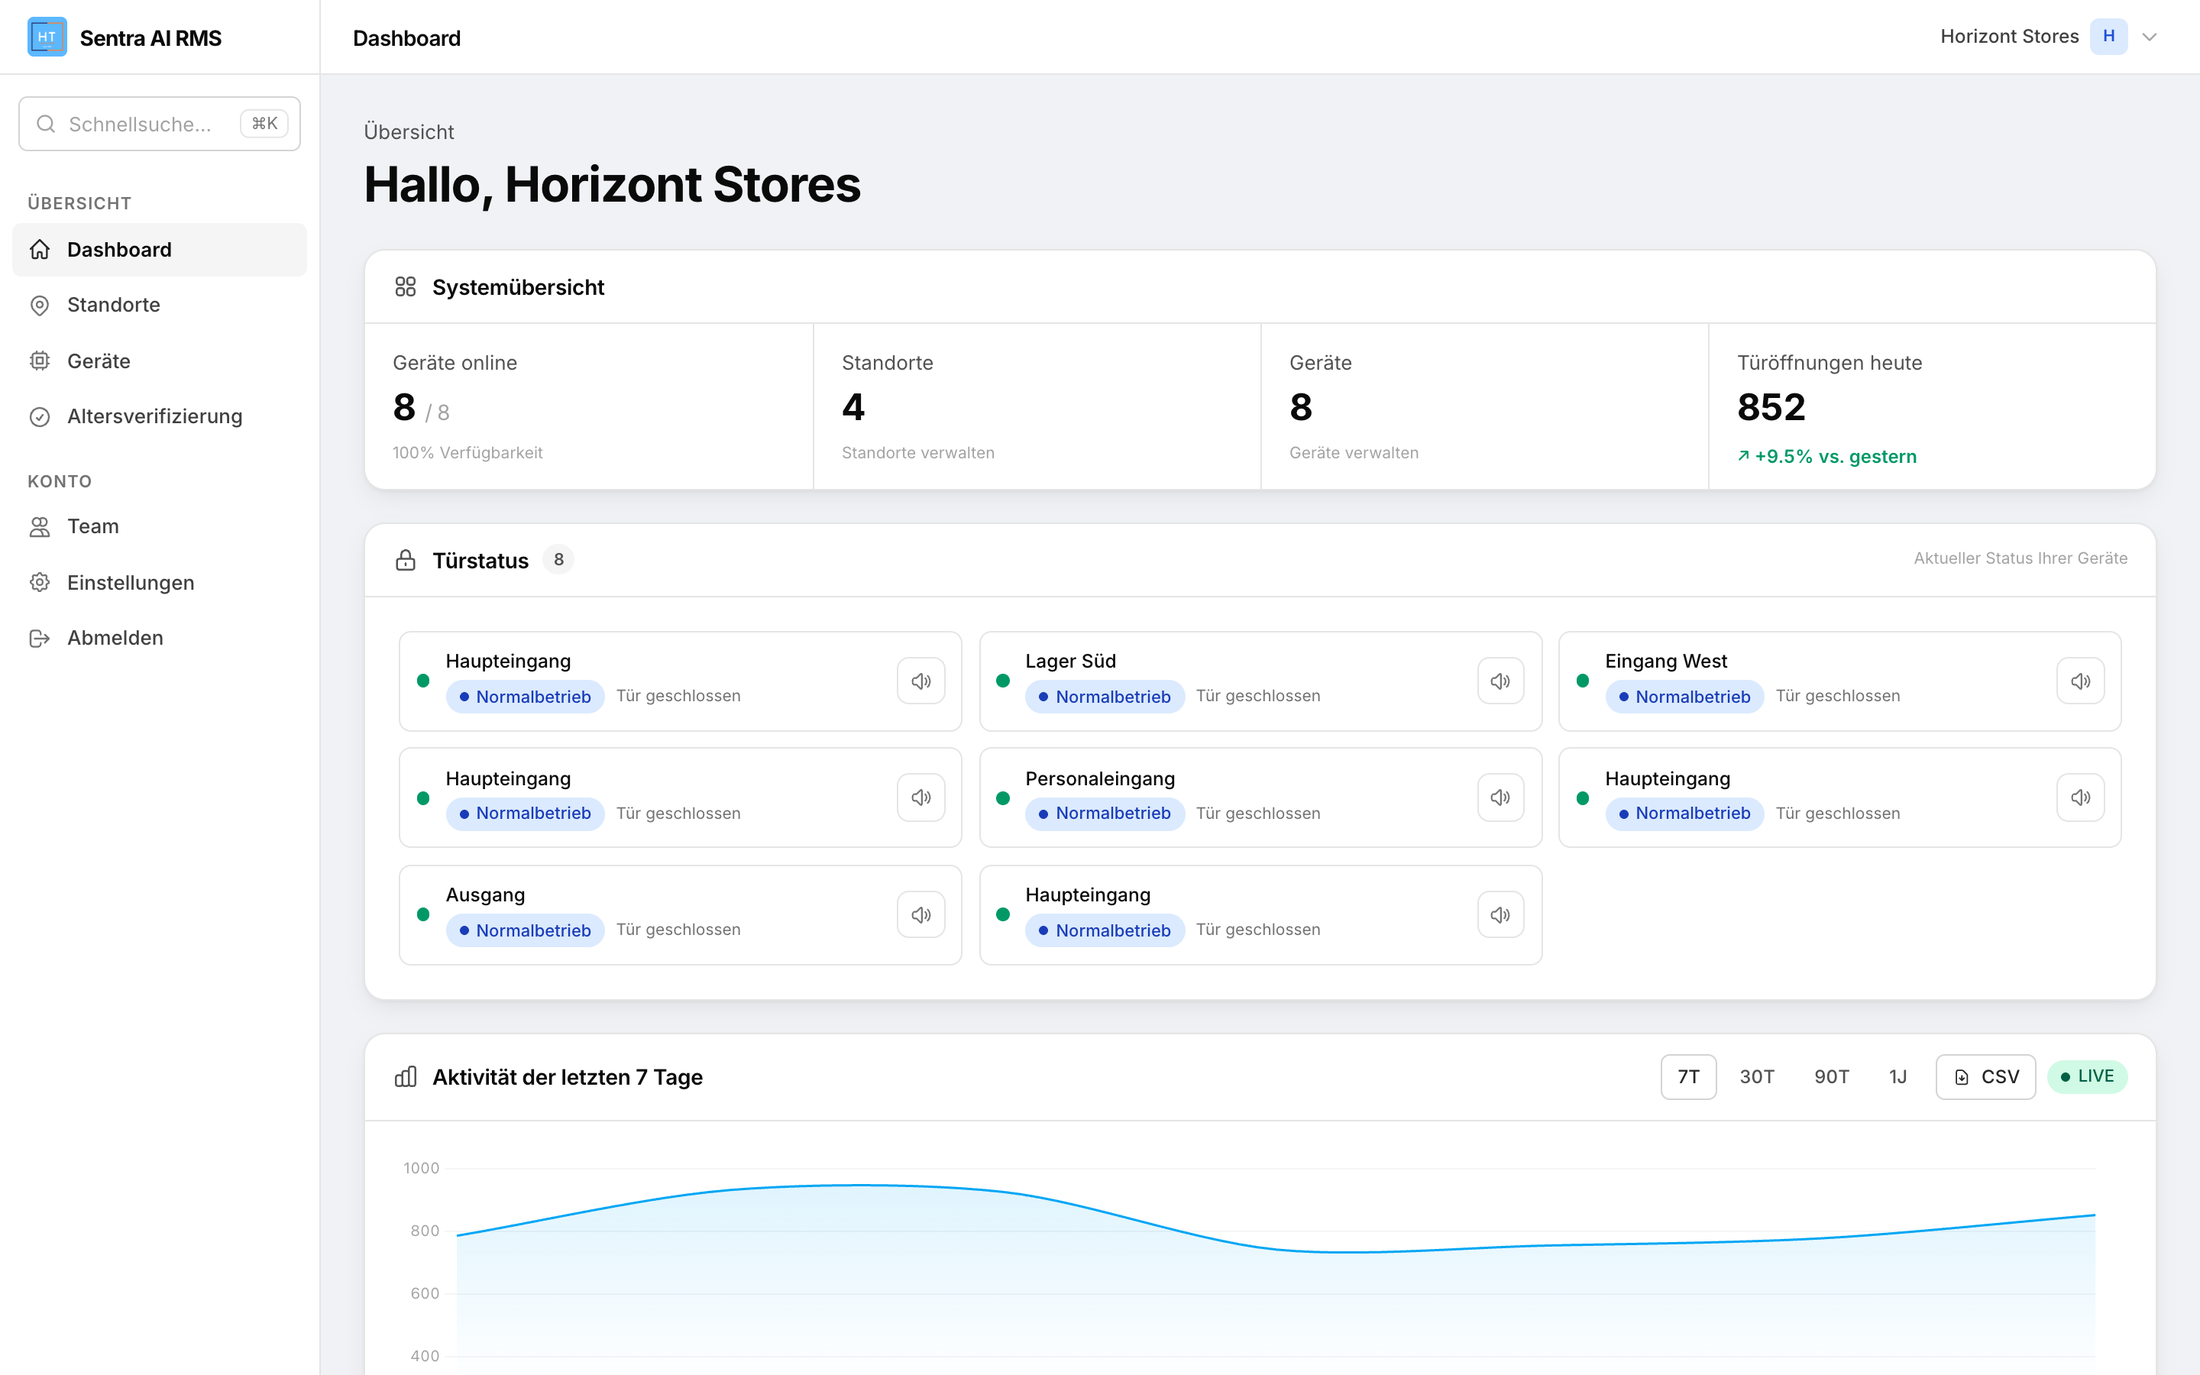Viewport: 2200px width, 1375px height.
Task: Click the bar chart icon beside Aktivität
Action: 405,1077
